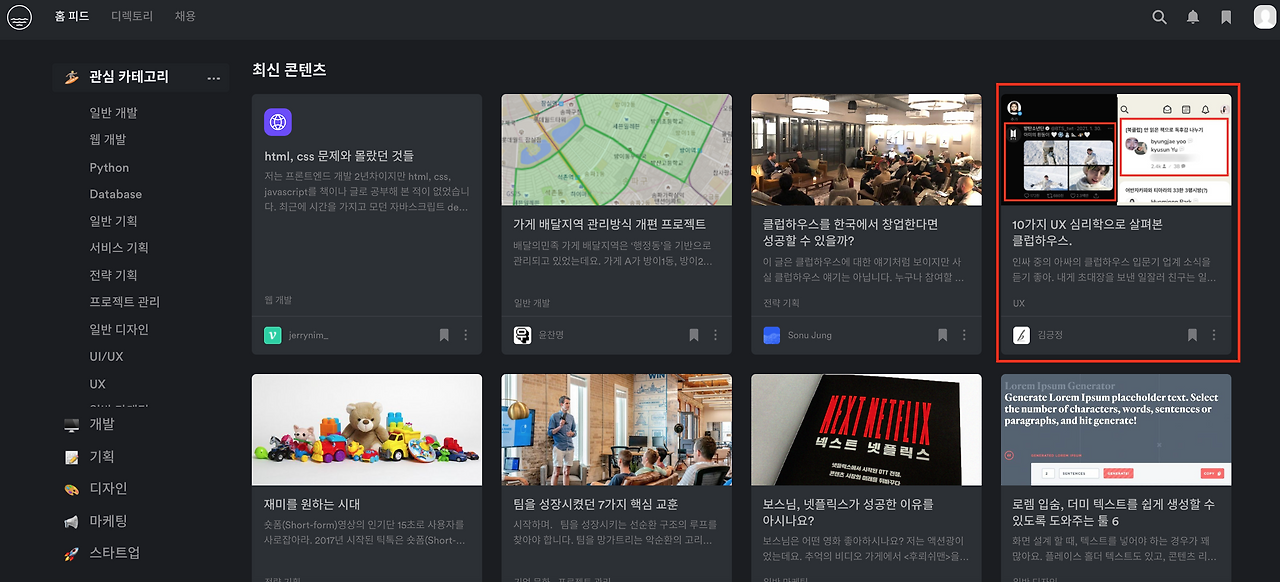Click the 개발 monitor icon
This screenshot has width=1280, height=582.
71,424
